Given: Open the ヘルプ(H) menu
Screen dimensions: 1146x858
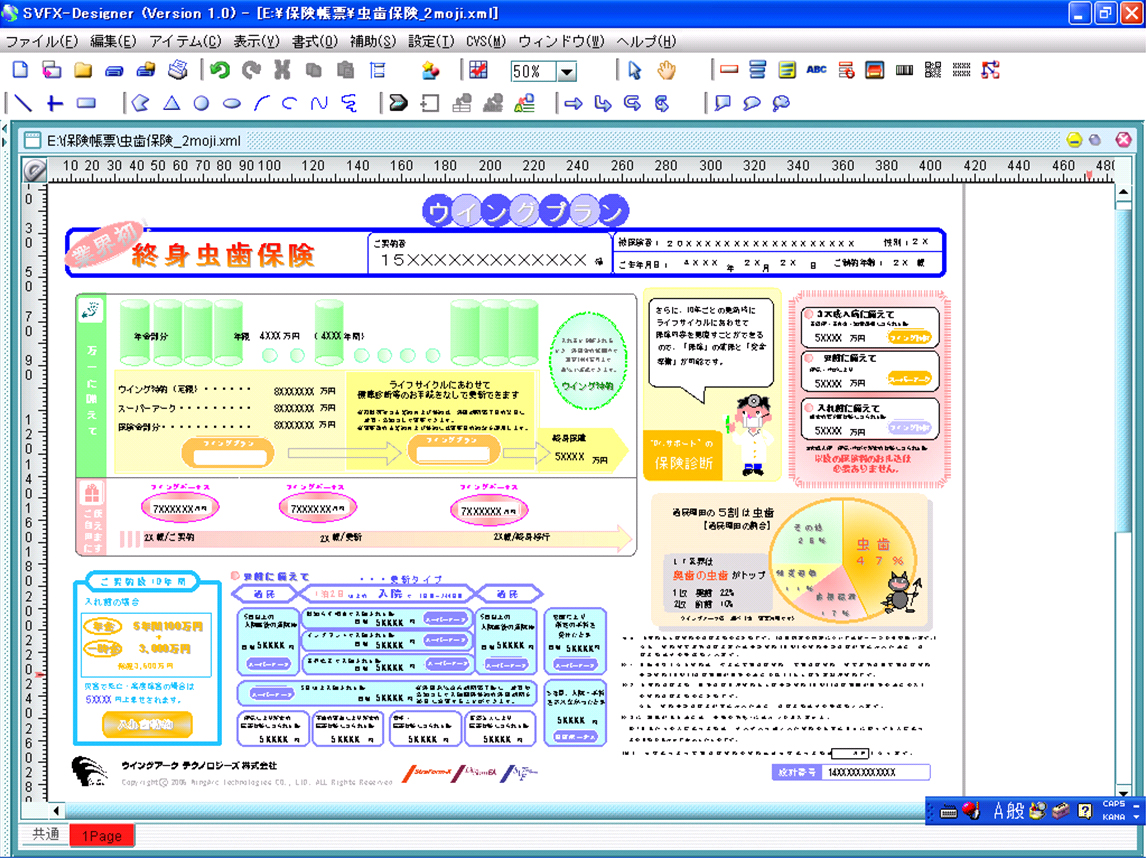Looking at the screenshot, I should pyautogui.click(x=647, y=41).
